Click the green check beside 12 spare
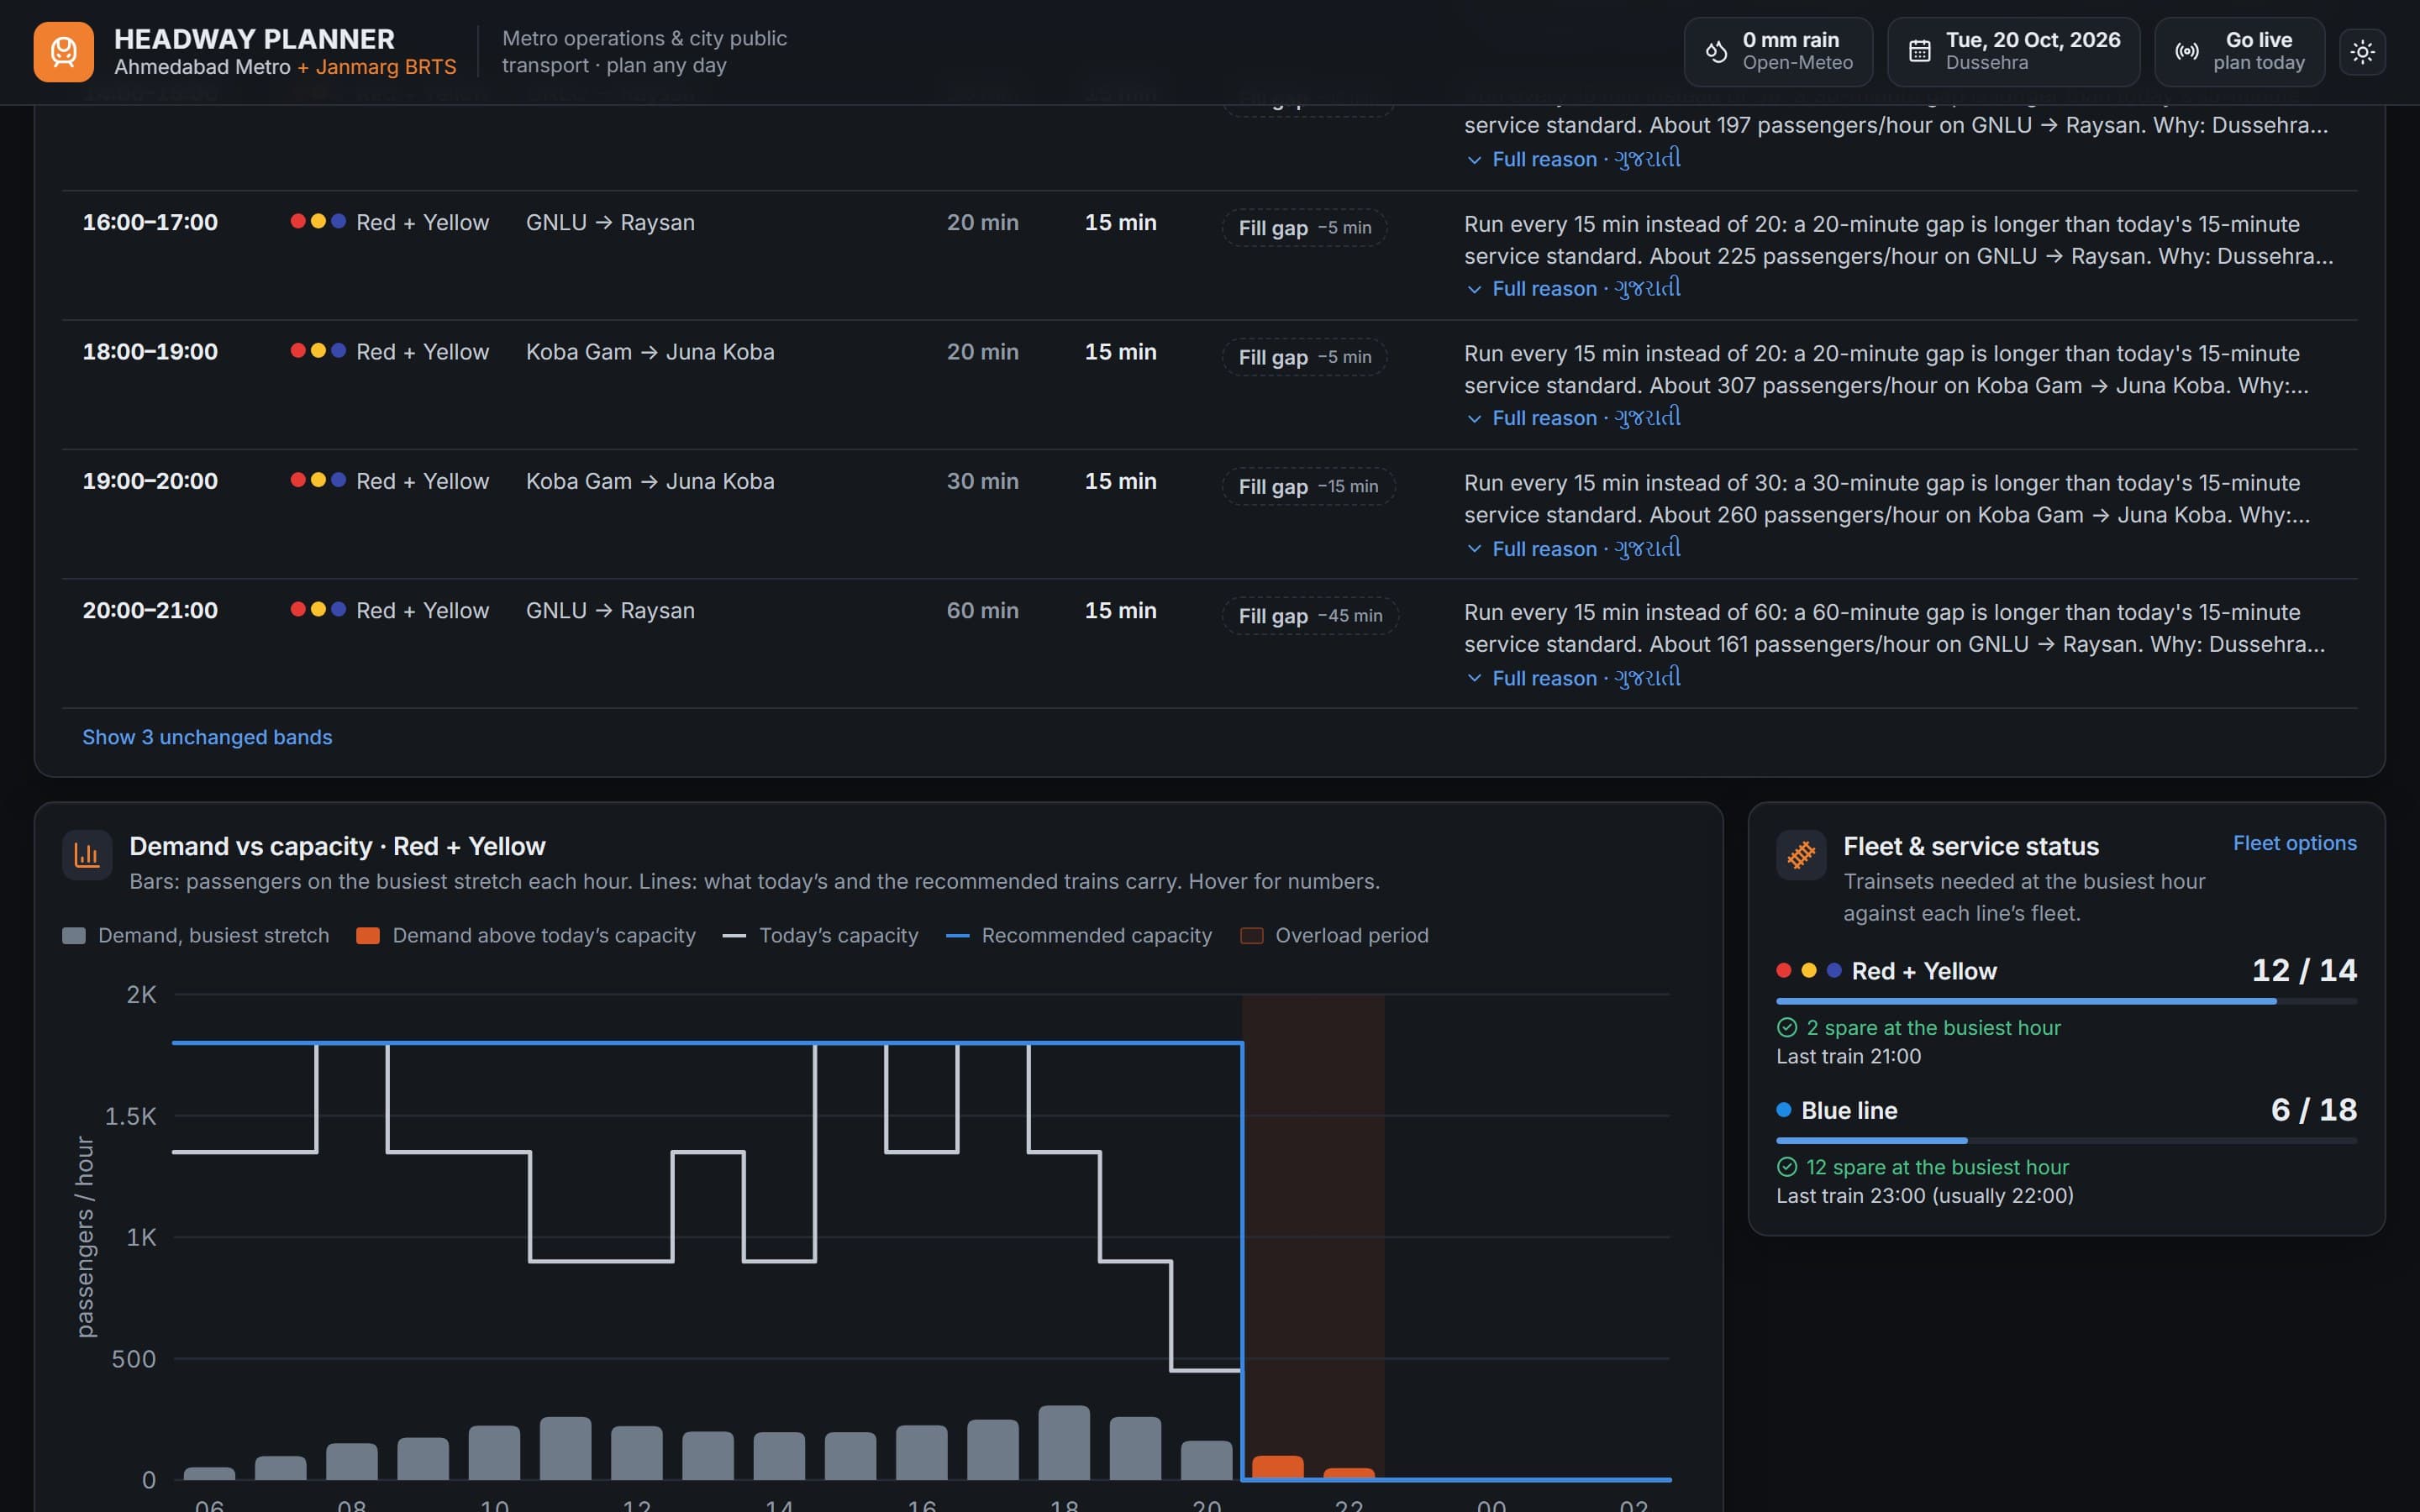Viewport: 2420px width, 1512px height. click(1787, 1167)
